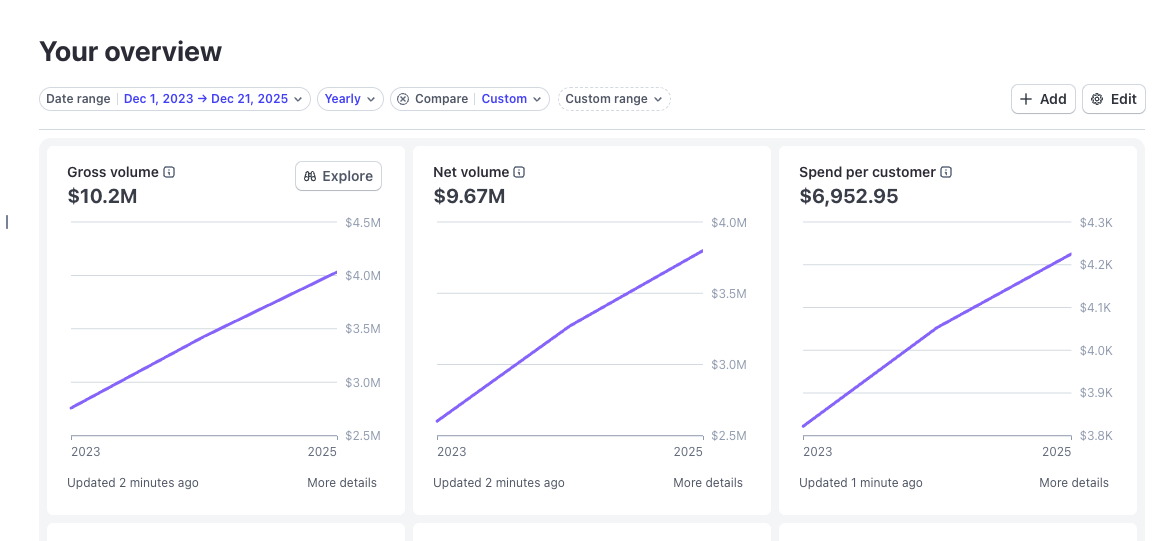
Task: Change the Yearly interval dropdown
Action: (x=351, y=99)
